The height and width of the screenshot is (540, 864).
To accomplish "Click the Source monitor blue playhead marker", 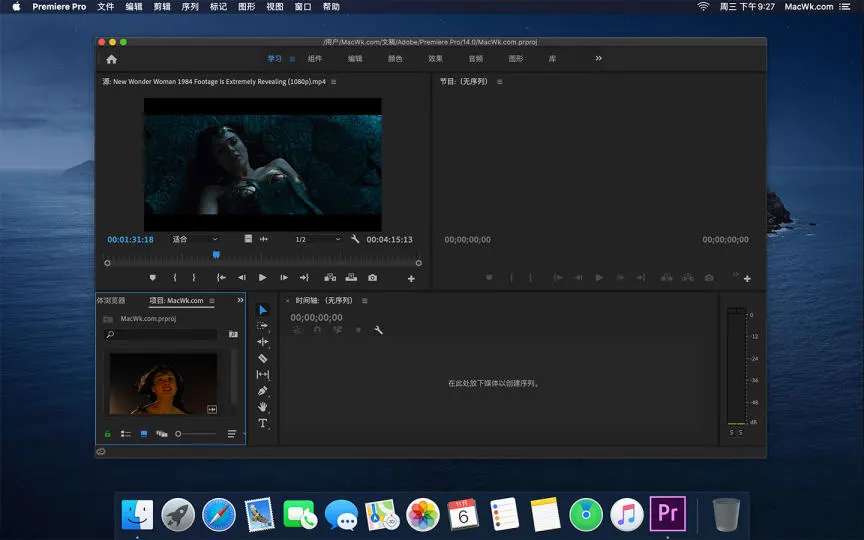I will [x=216, y=255].
